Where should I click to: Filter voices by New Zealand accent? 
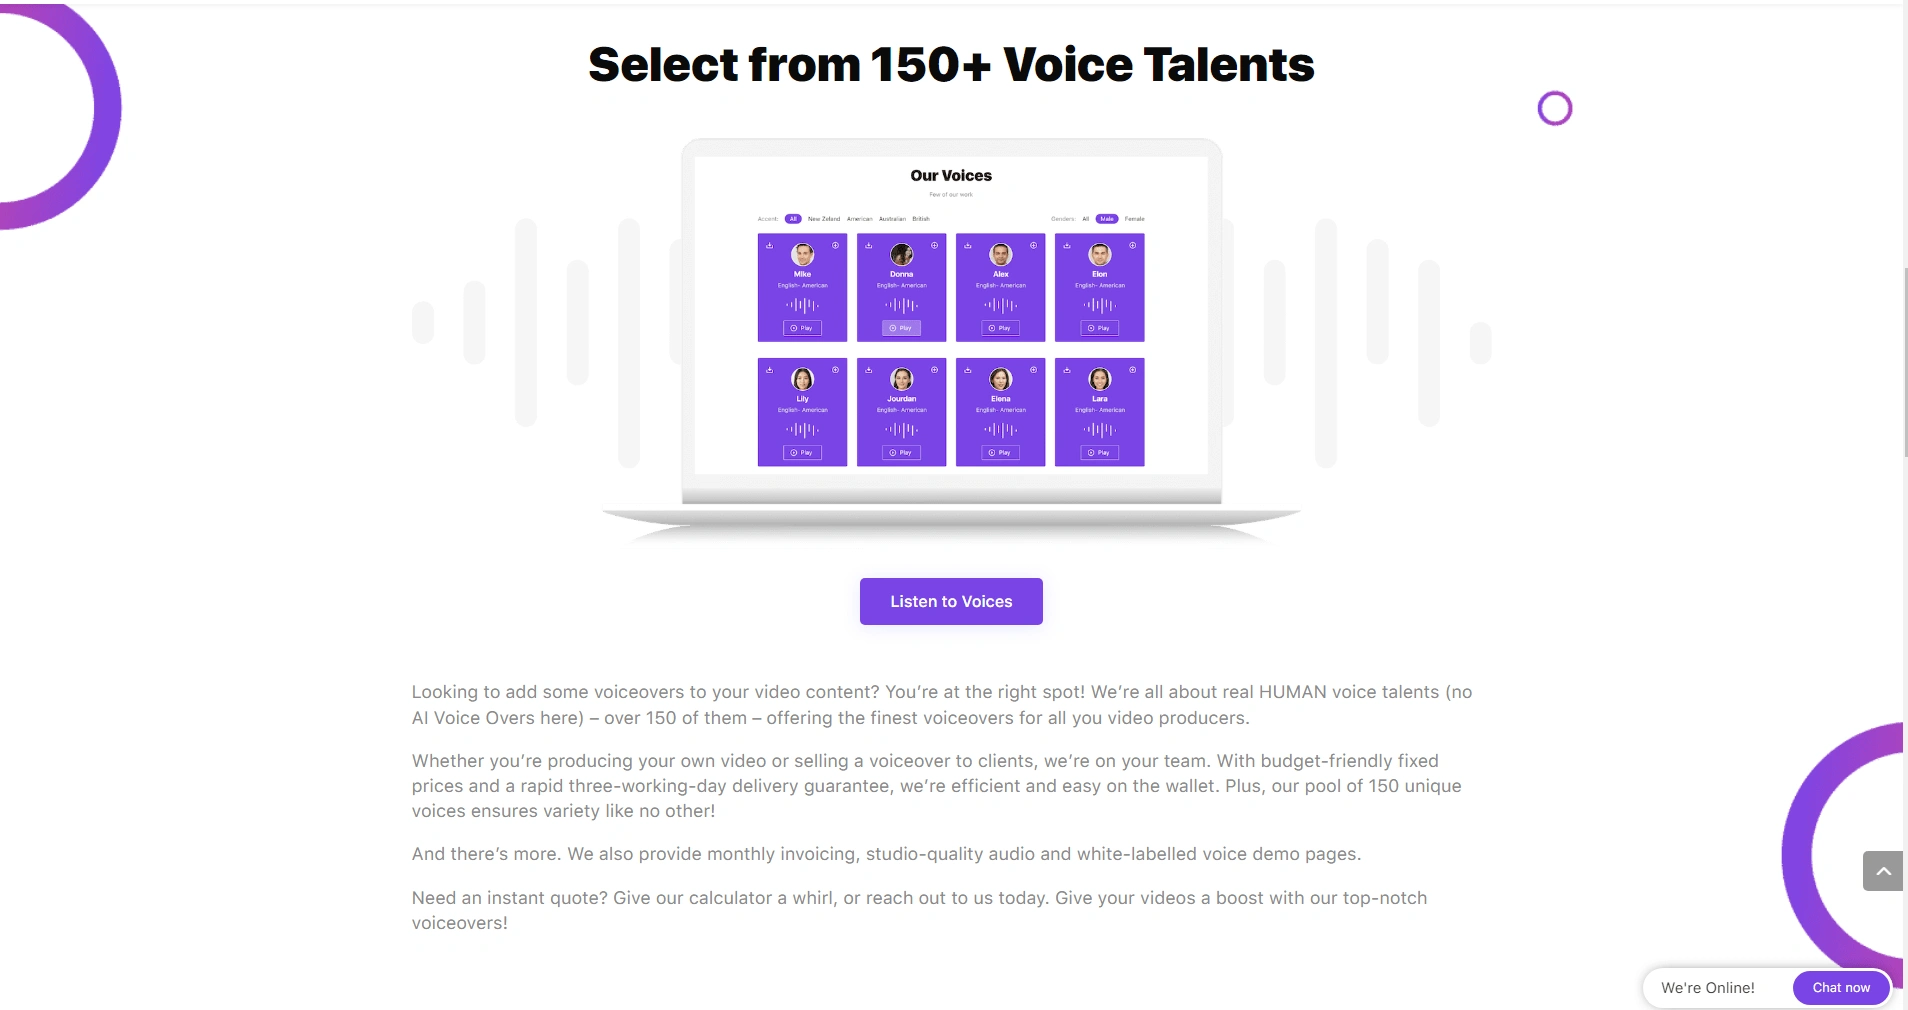click(824, 219)
